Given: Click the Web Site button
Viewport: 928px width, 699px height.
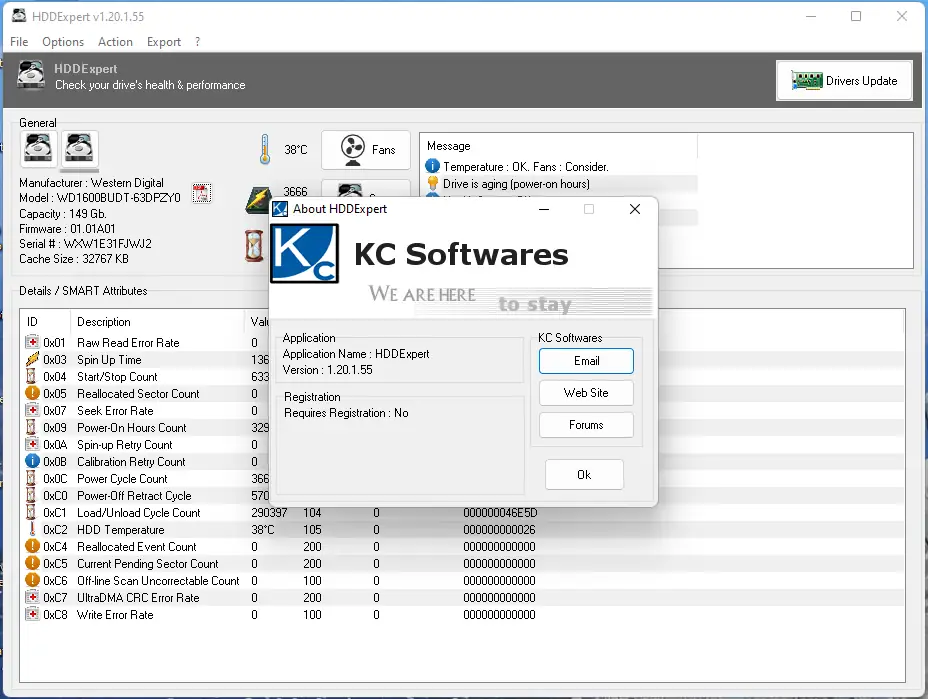Looking at the screenshot, I should [586, 393].
